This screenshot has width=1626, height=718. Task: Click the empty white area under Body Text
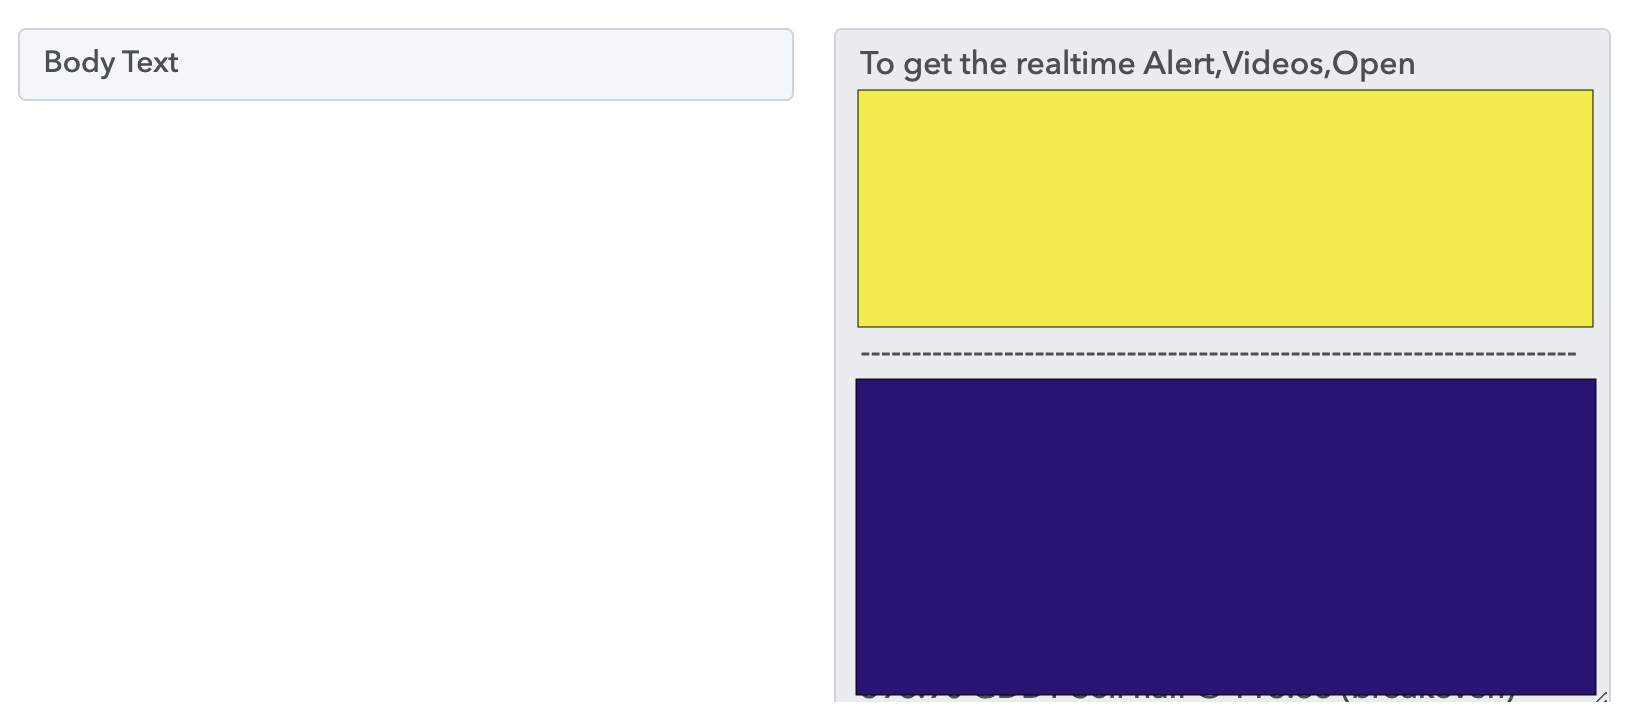pos(406,400)
